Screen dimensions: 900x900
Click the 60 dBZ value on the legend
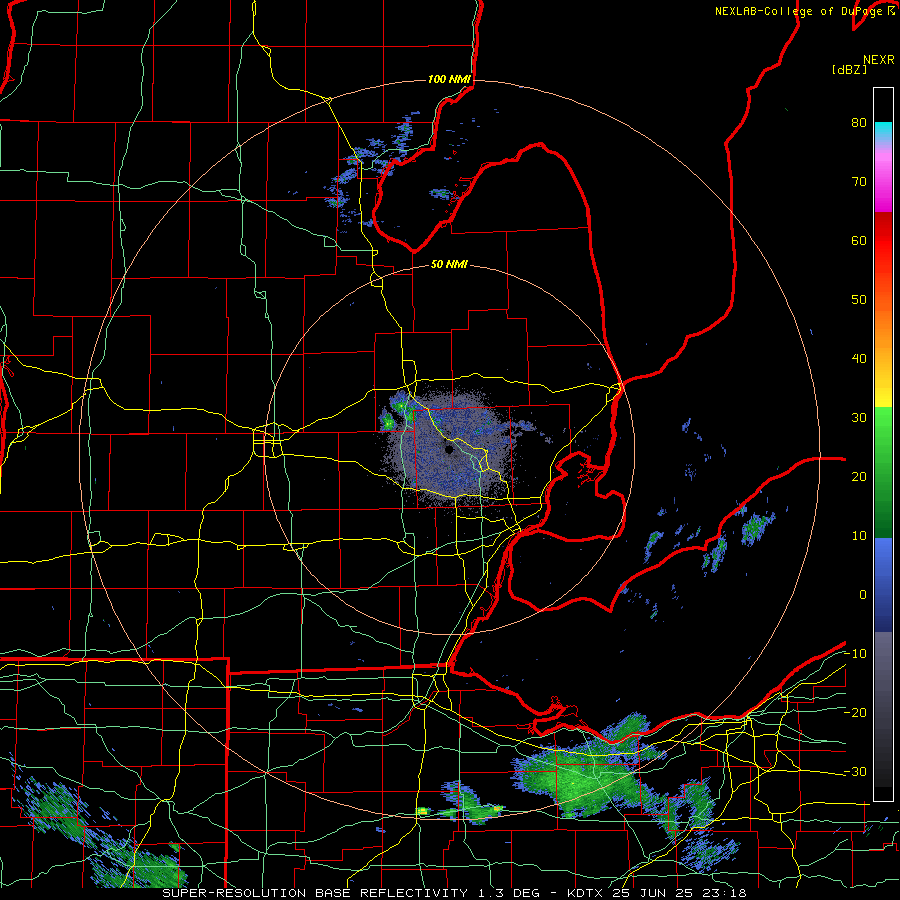click(x=859, y=240)
